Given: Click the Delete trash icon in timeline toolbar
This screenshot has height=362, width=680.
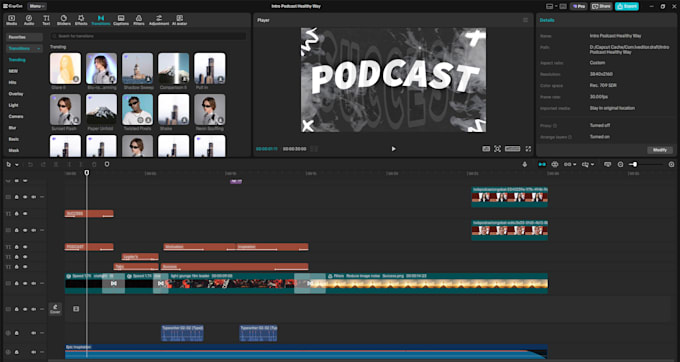Looking at the screenshot, I should point(94,165).
